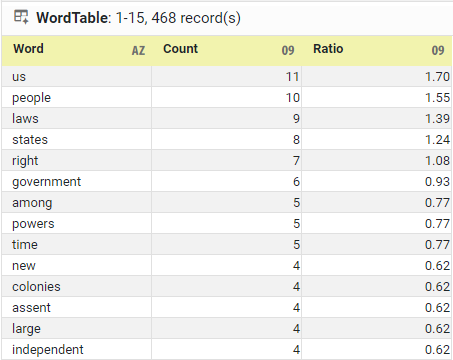Select the 'us' word cell
Screen dimensions: 453x360
click(x=77, y=76)
